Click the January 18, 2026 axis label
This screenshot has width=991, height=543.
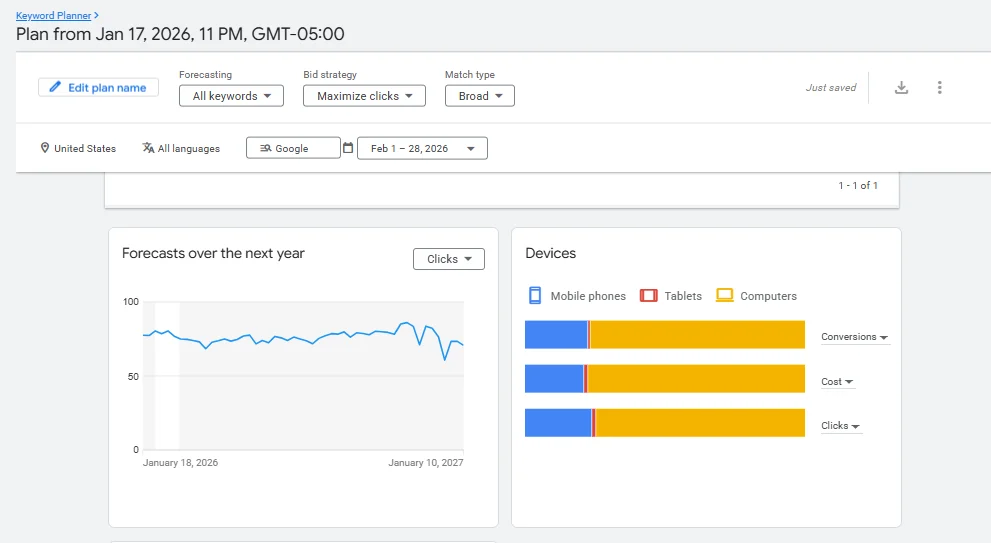coord(180,463)
